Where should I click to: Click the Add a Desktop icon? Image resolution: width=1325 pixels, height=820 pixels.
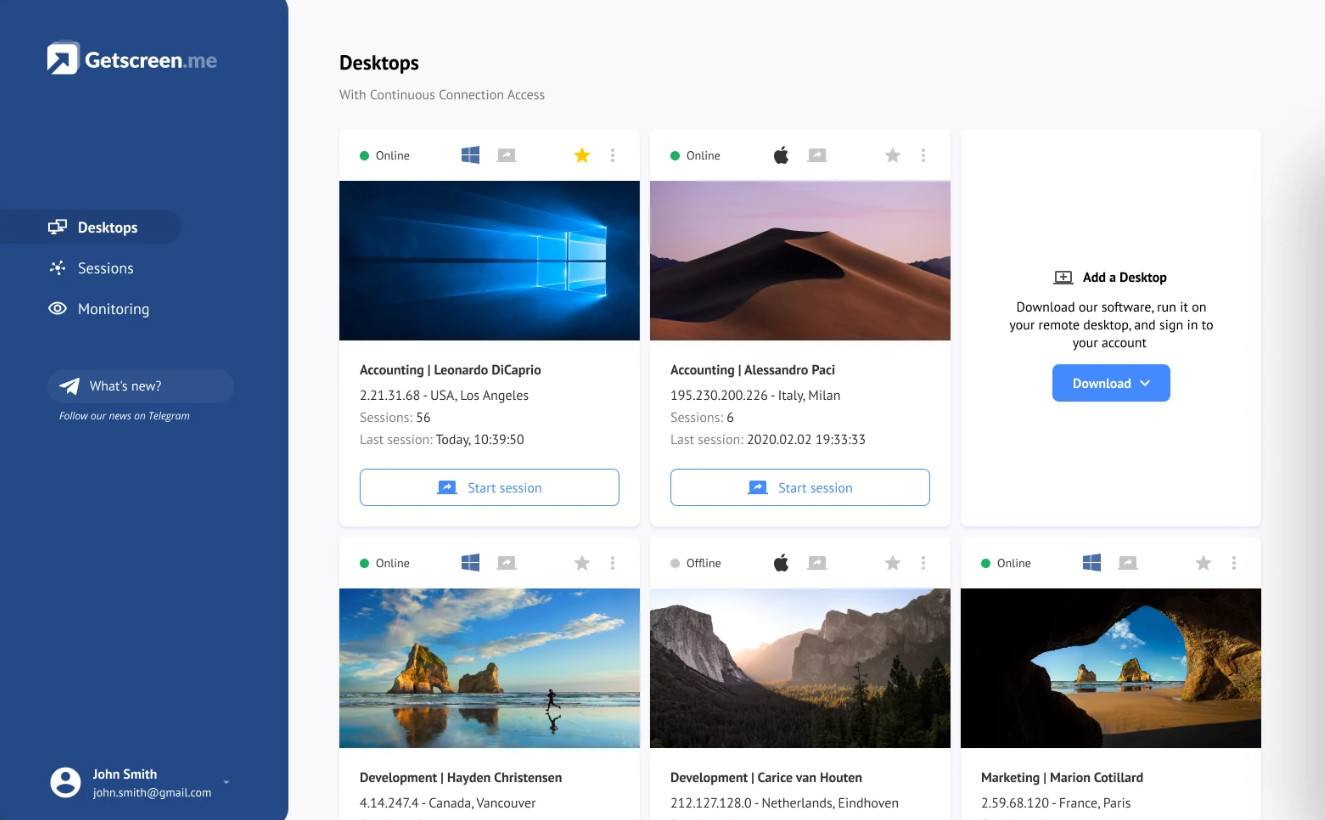pyautogui.click(x=1064, y=277)
